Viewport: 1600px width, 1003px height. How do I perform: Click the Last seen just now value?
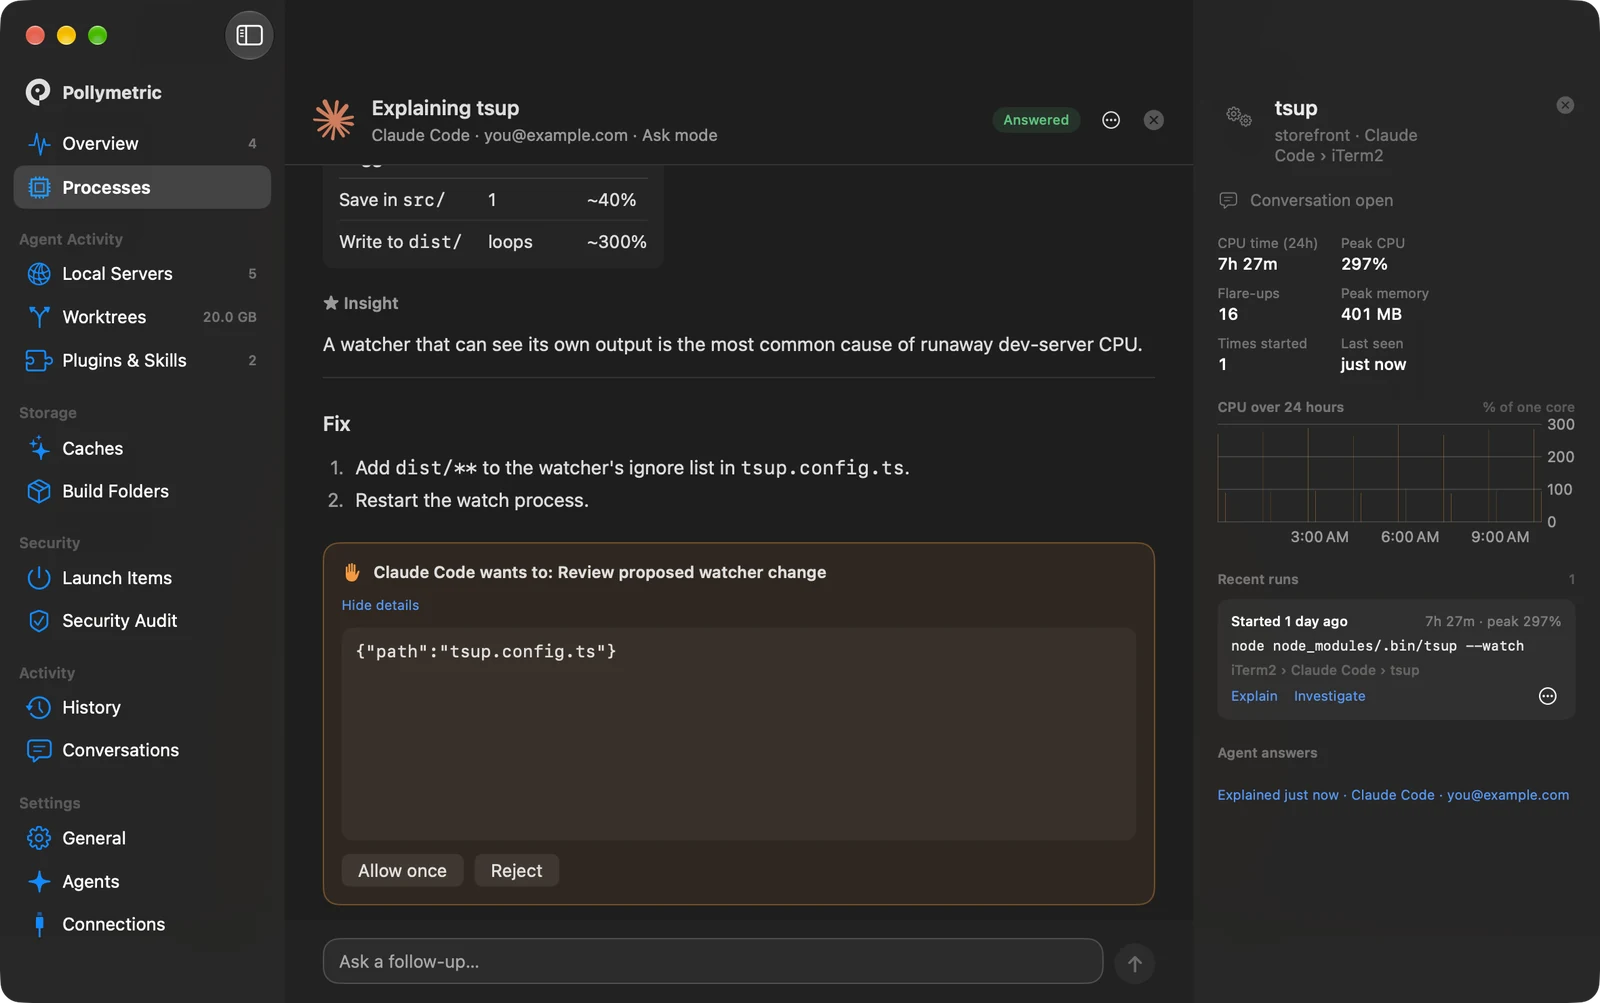(x=1373, y=364)
